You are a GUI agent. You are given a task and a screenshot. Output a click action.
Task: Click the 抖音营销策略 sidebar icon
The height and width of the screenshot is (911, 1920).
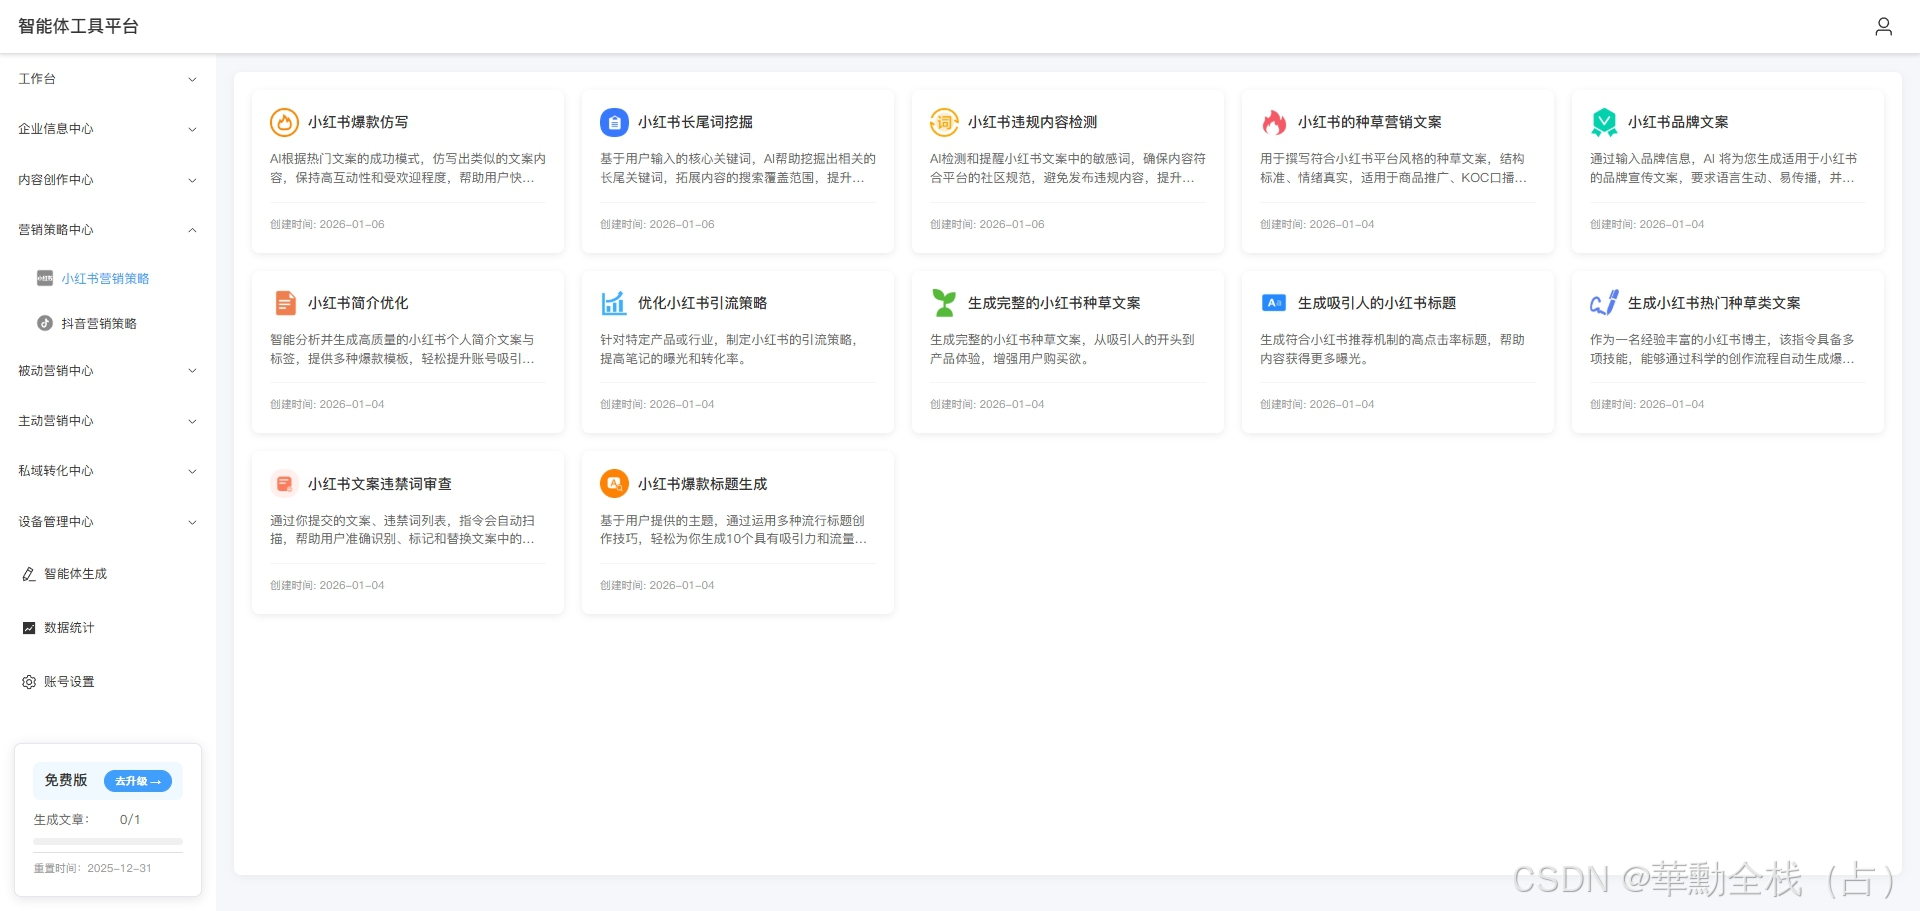coord(45,324)
